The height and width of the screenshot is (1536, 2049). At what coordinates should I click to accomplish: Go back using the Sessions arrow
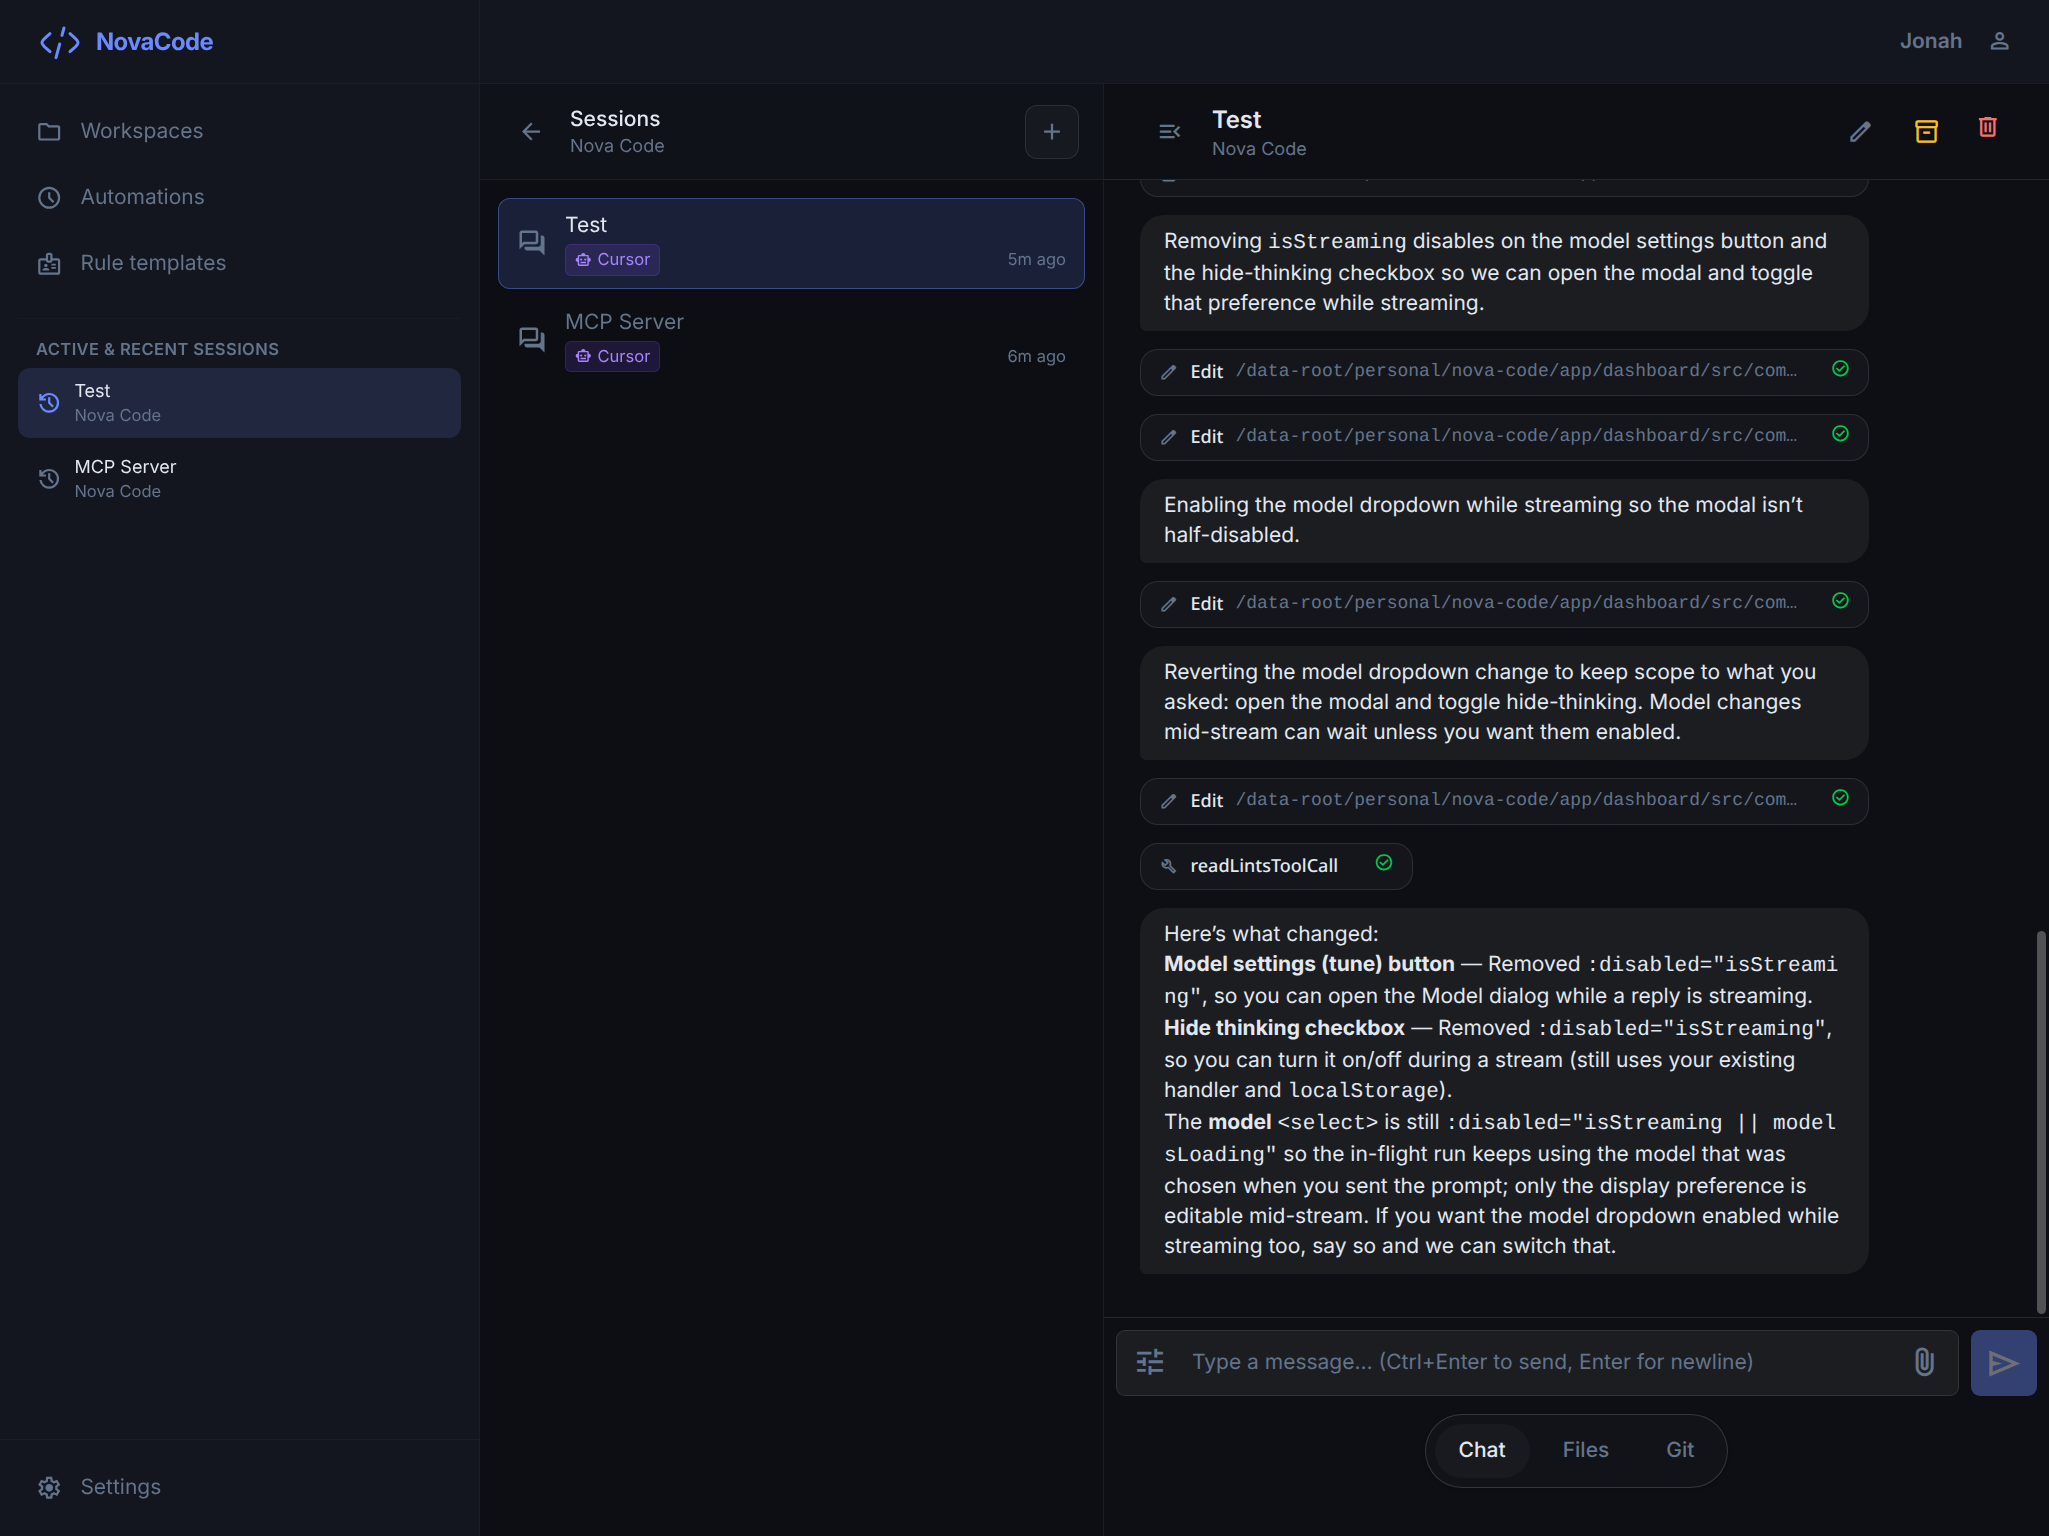[x=531, y=131]
